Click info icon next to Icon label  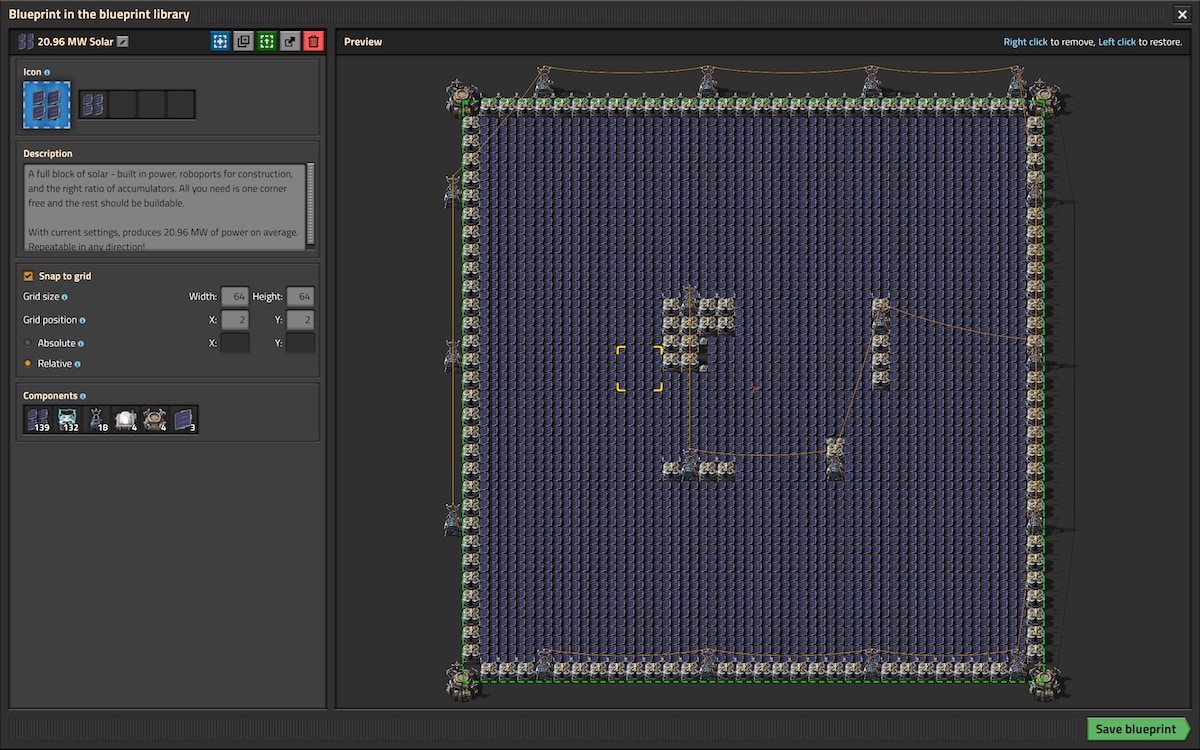[47, 72]
